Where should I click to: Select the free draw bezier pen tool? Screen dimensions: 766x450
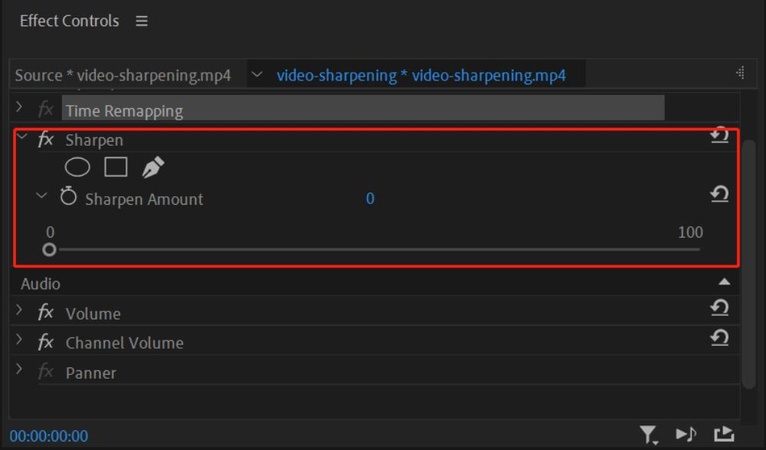click(153, 167)
